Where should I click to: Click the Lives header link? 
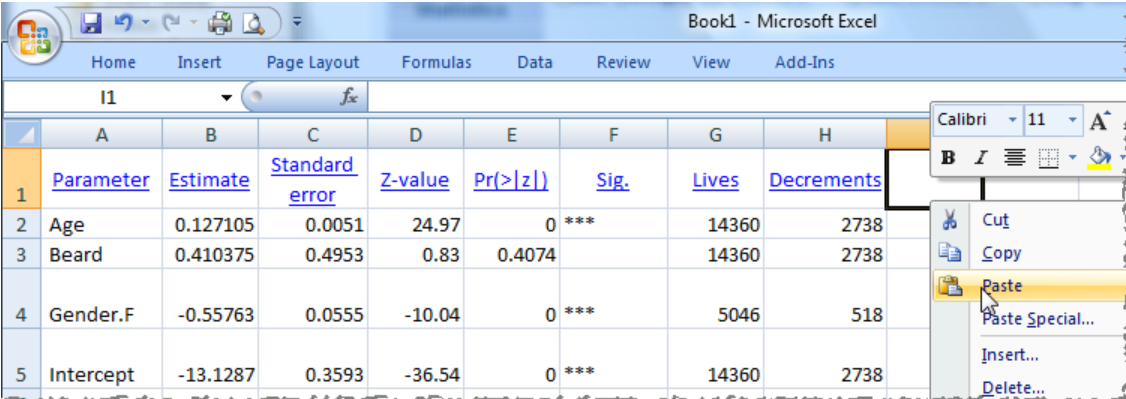[x=716, y=179]
